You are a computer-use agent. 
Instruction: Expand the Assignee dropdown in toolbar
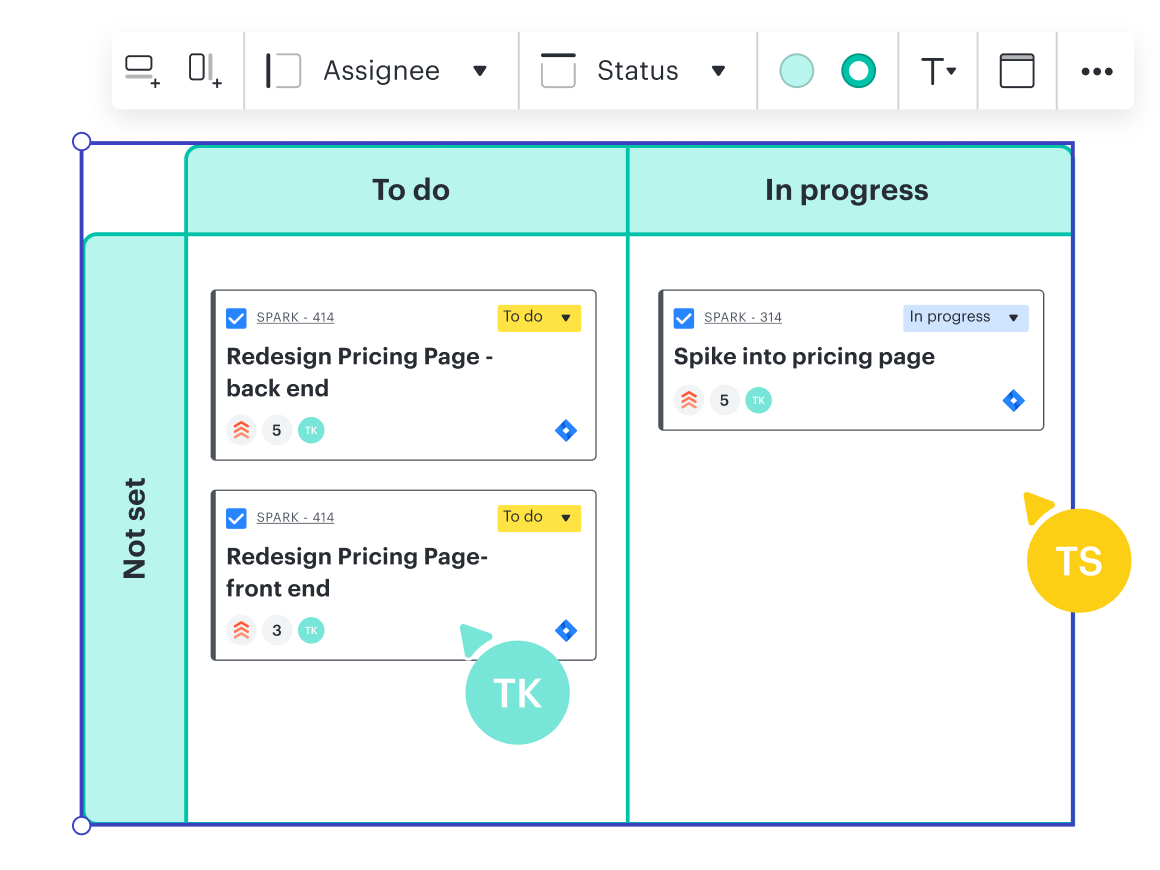pyautogui.click(x=479, y=71)
